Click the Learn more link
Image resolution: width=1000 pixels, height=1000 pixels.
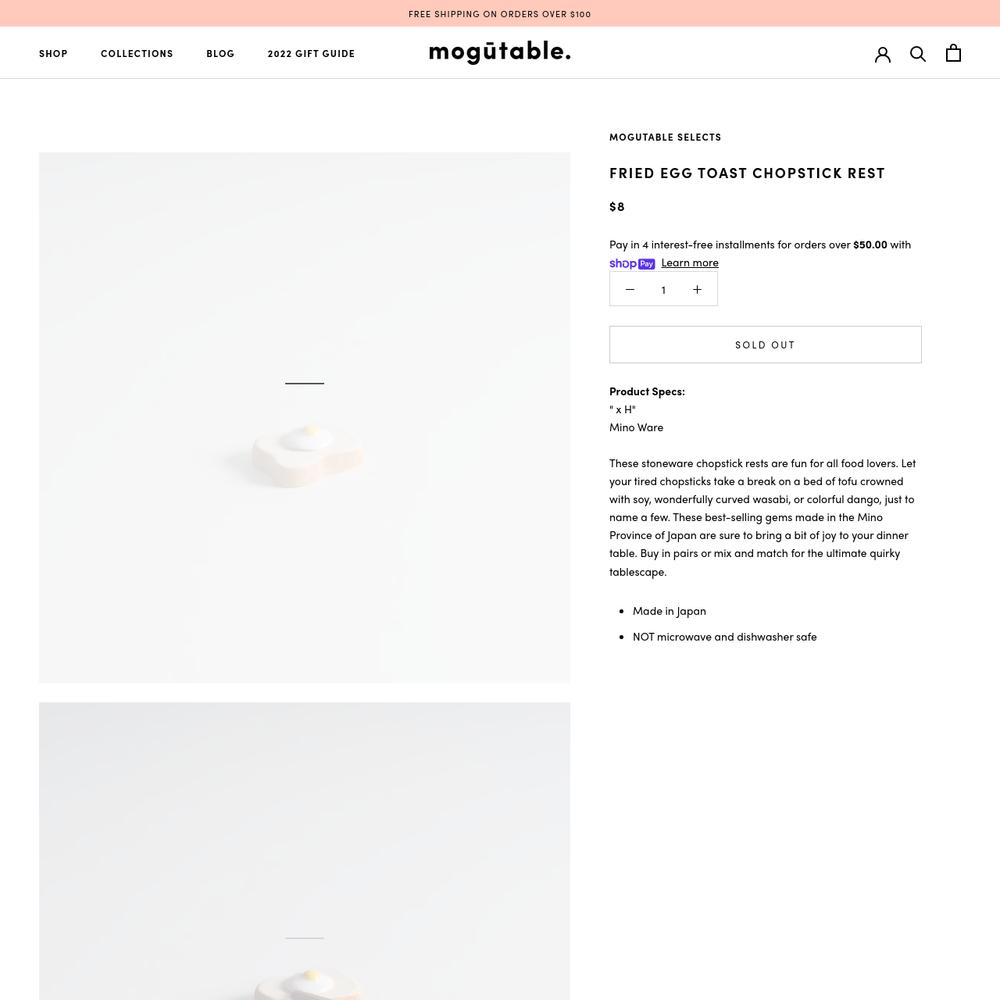(689, 263)
